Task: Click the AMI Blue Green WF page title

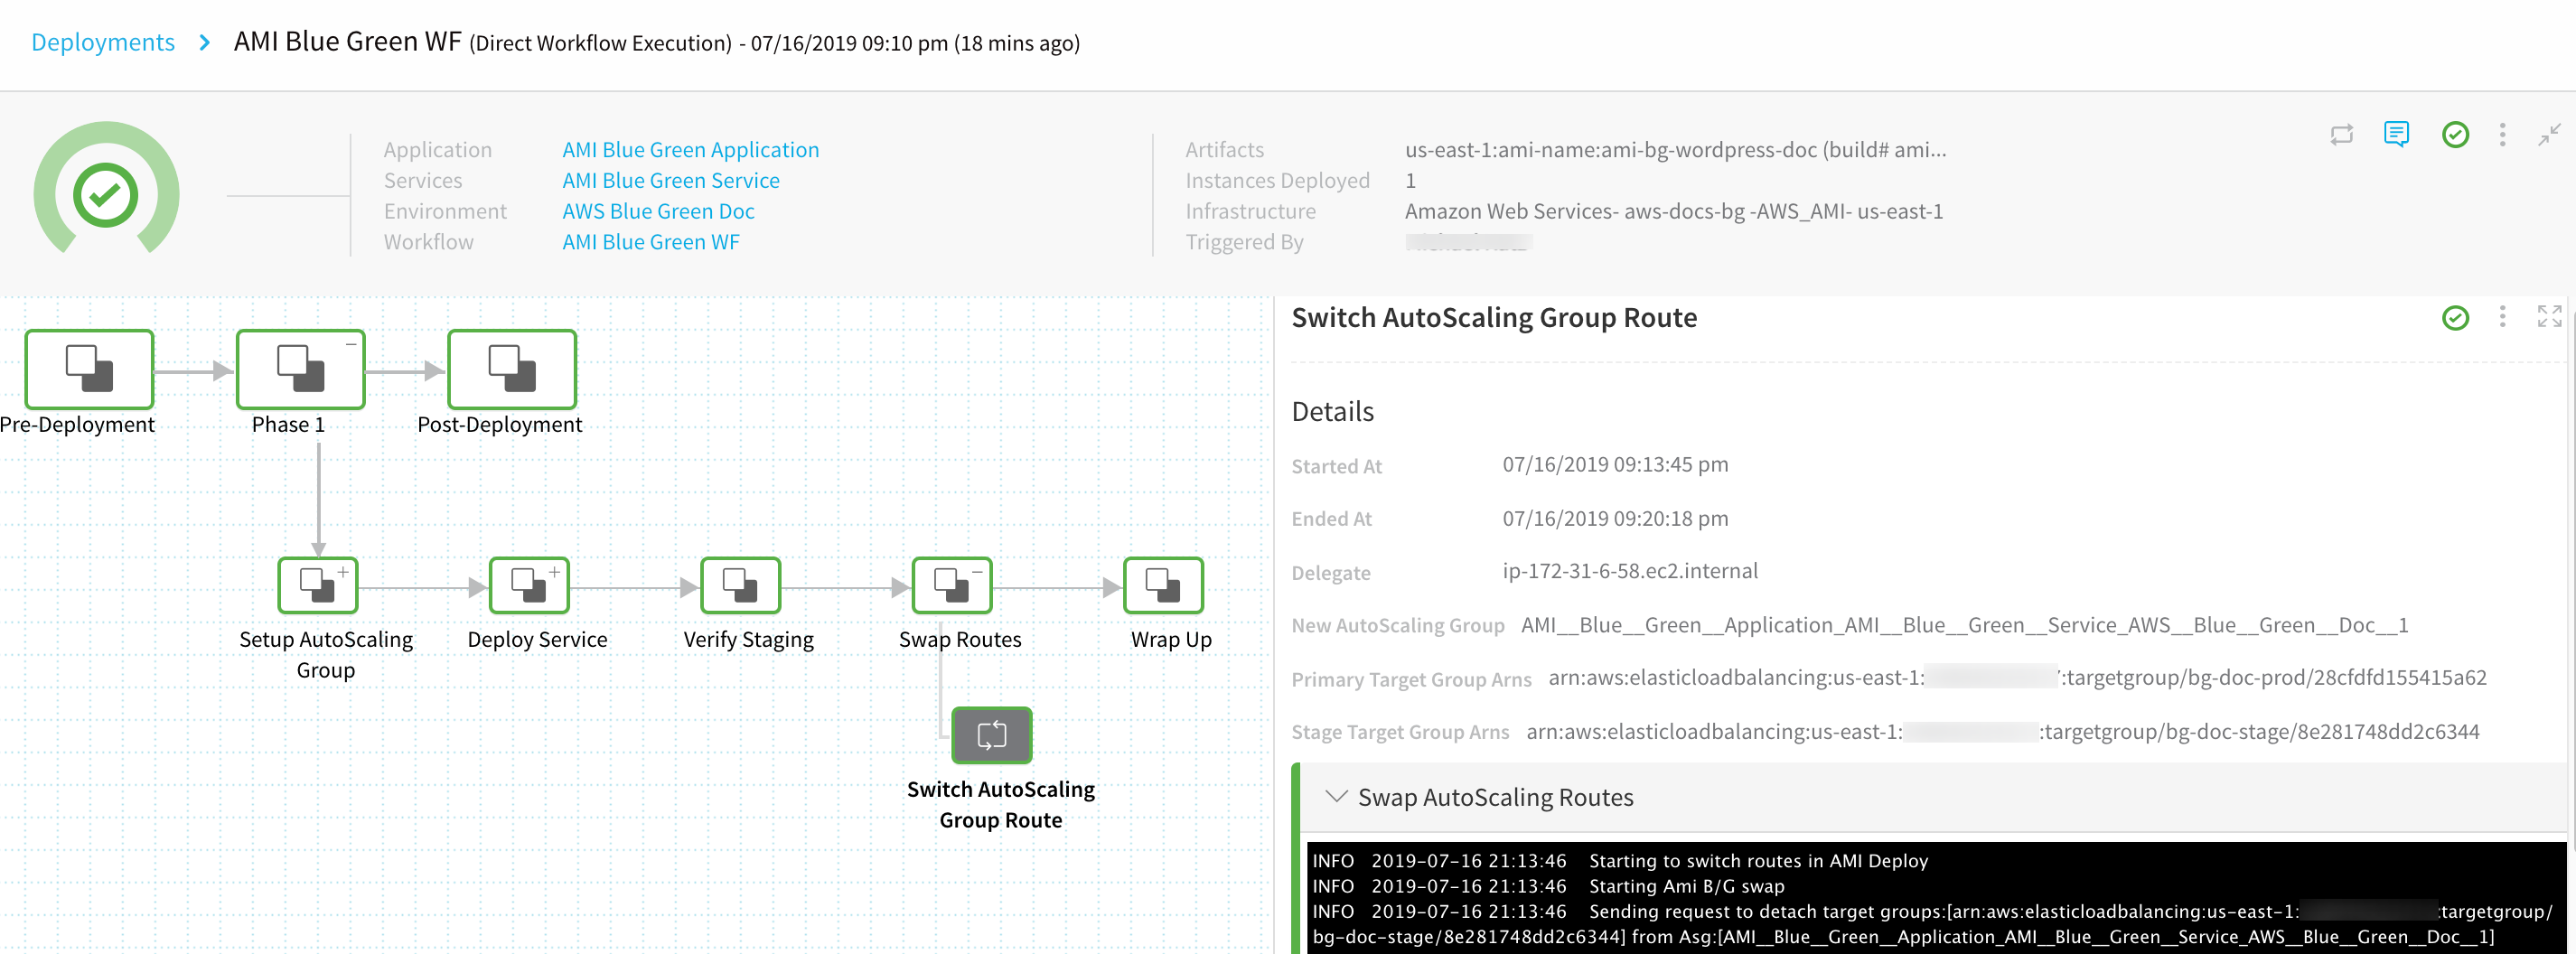Action: tap(347, 41)
